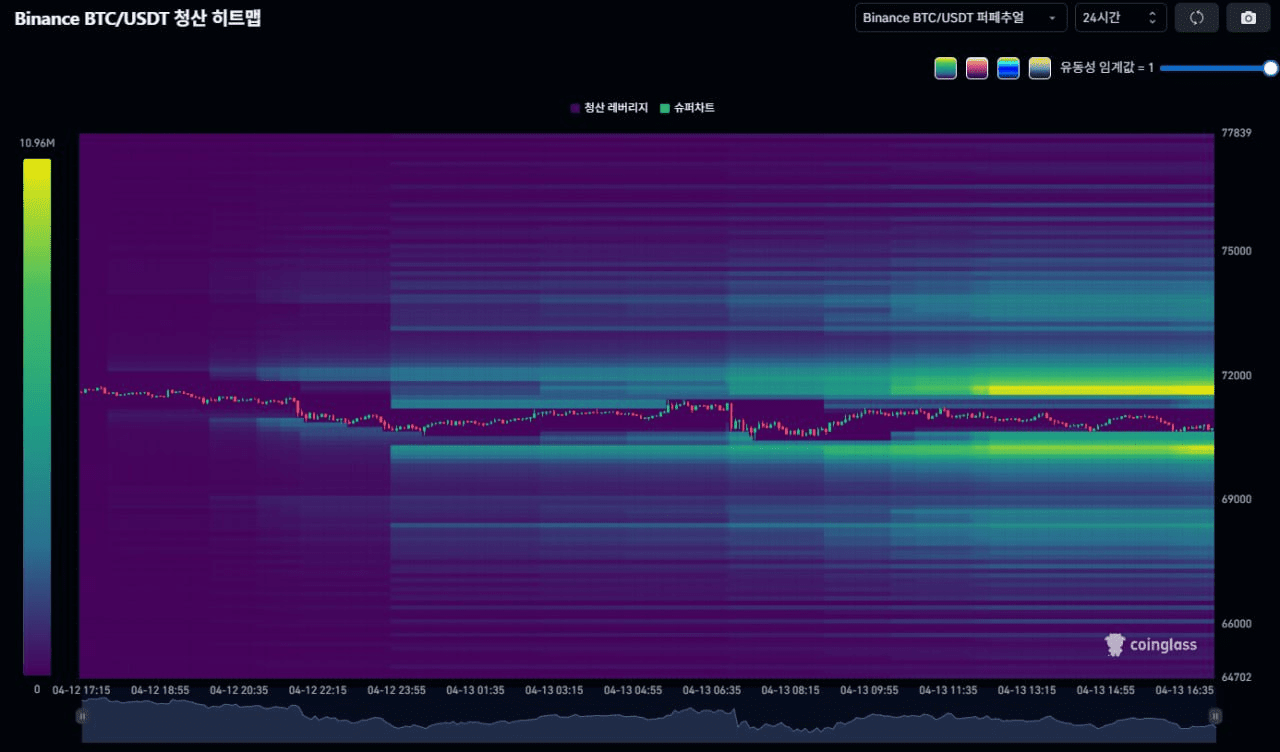Click the Binance BTC/USDT 청산 히트맵 title
Image resolution: width=1280 pixels, height=752 pixels.
pyautogui.click(x=138, y=18)
